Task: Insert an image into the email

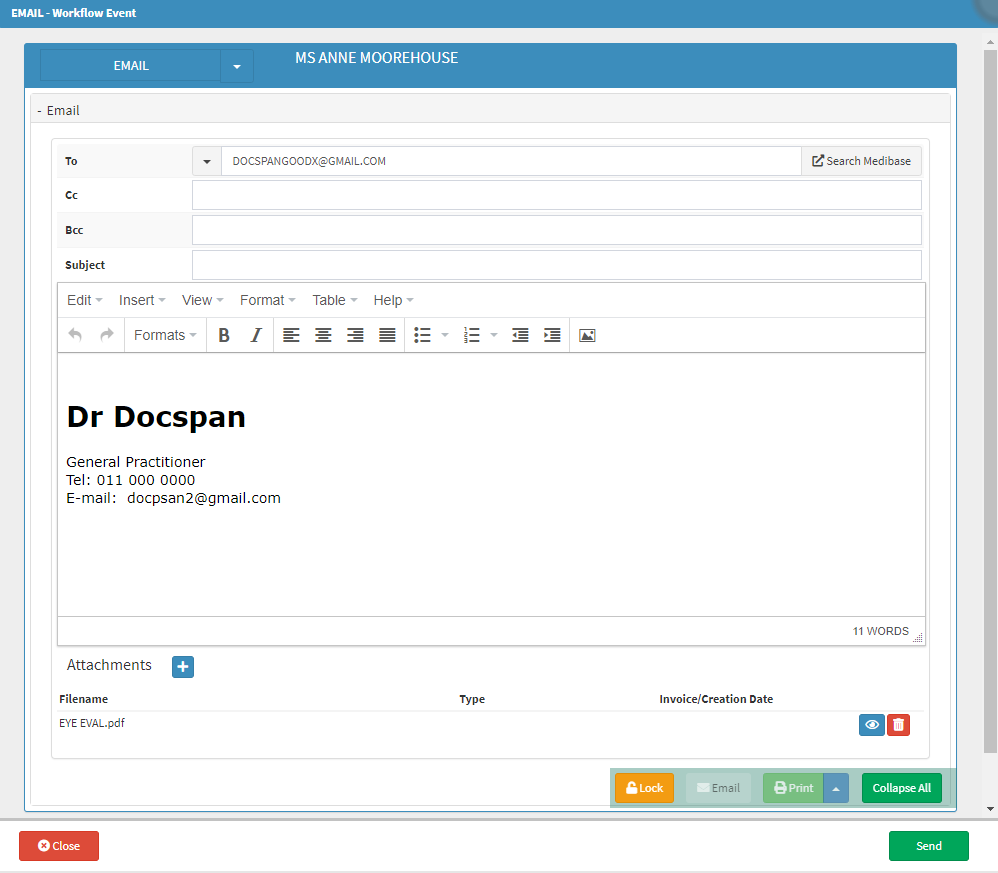Action: pyautogui.click(x=587, y=336)
